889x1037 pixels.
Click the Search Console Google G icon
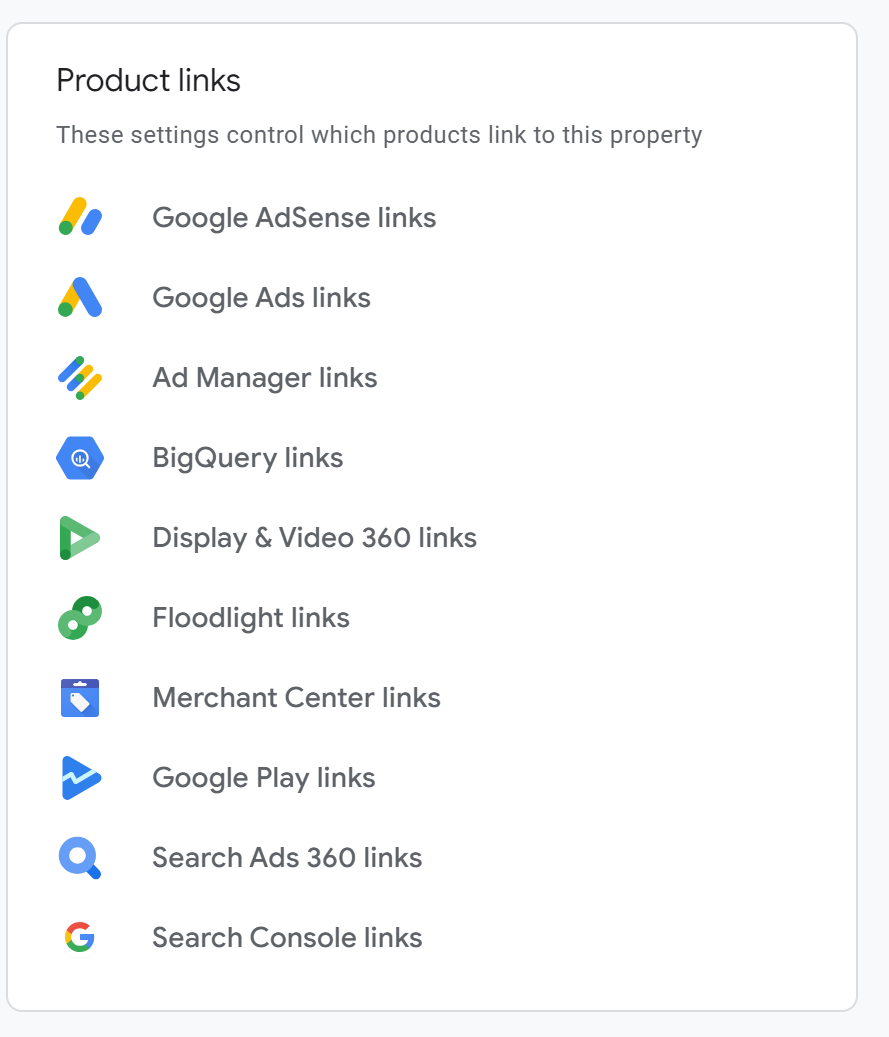[x=80, y=938]
